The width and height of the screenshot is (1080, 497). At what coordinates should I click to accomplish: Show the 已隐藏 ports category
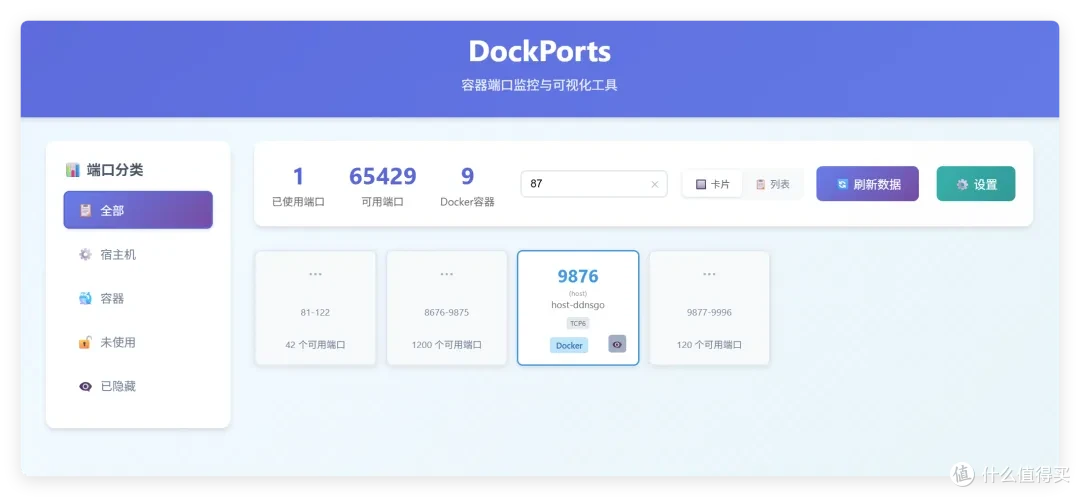138,386
